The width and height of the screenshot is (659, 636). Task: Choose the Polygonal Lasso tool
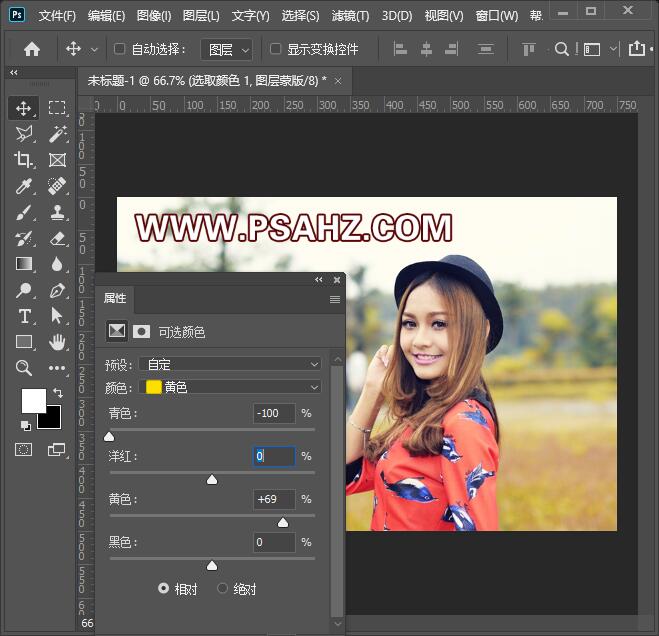tap(24, 134)
